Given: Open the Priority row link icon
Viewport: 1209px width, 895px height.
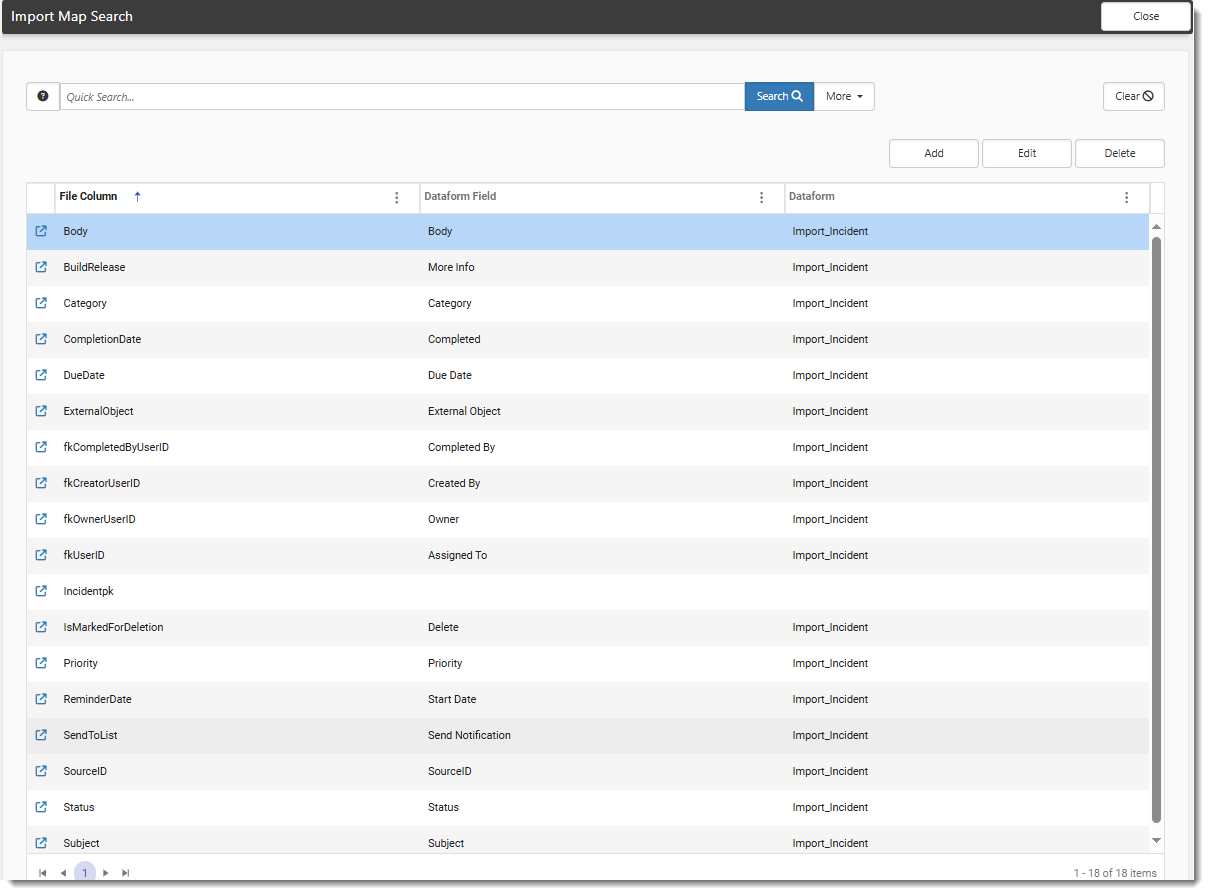Looking at the screenshot, I should [x=41, y=663].
